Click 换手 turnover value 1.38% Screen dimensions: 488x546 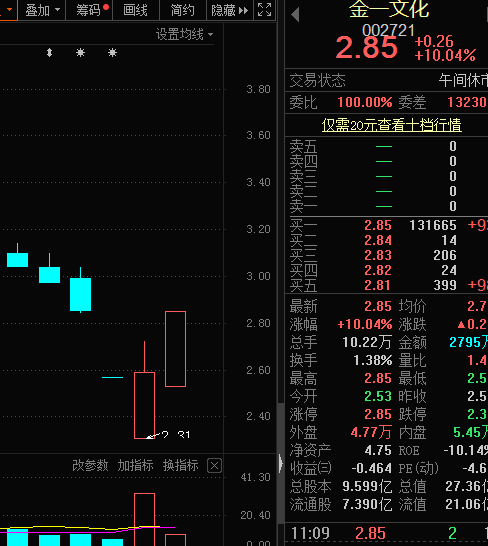pos(373,360)
